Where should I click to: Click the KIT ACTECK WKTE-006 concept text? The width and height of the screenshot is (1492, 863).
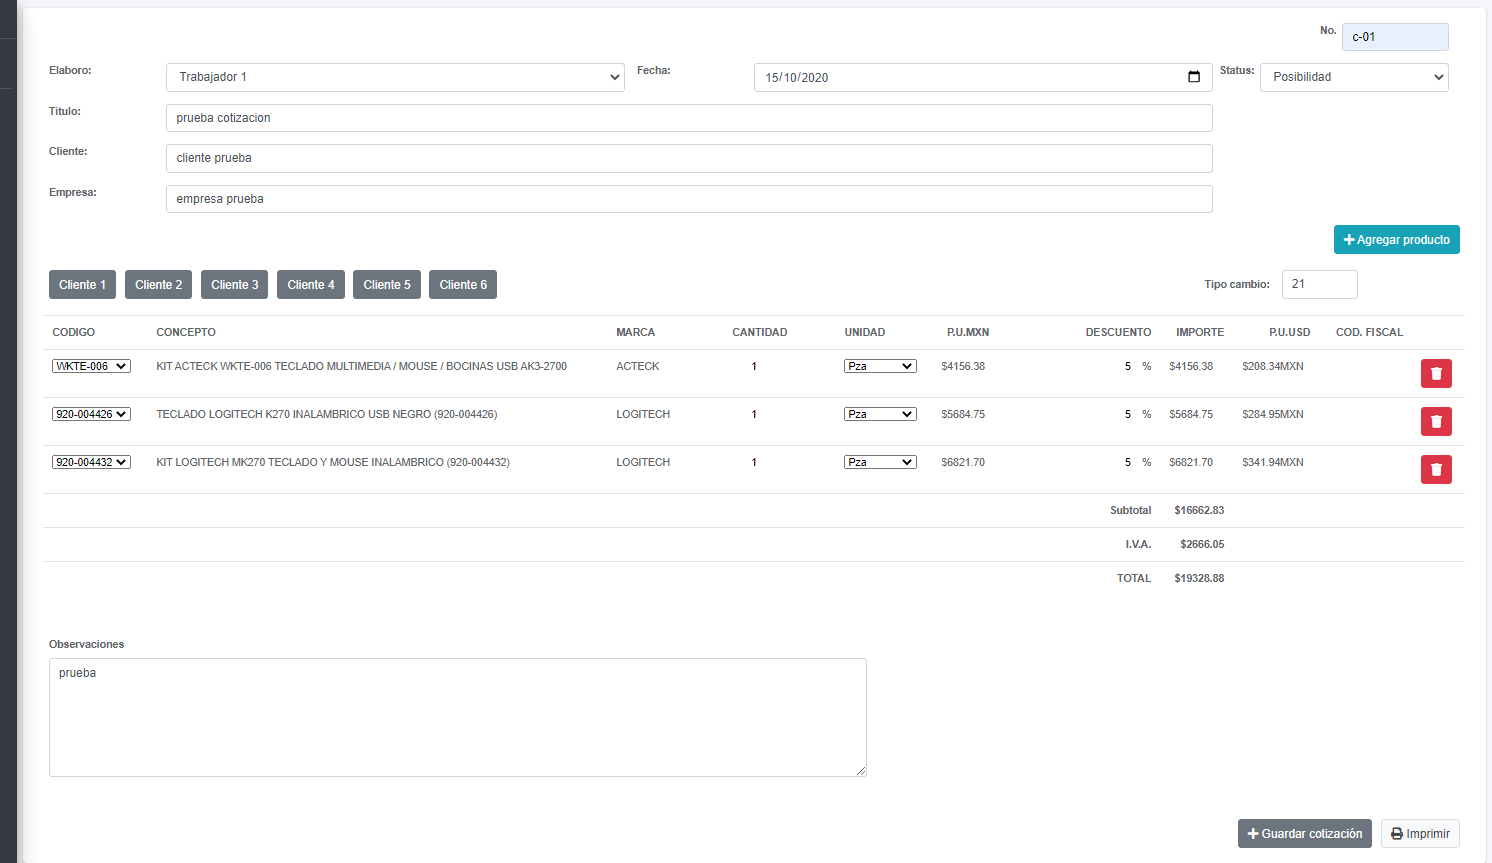coord(361,366)
